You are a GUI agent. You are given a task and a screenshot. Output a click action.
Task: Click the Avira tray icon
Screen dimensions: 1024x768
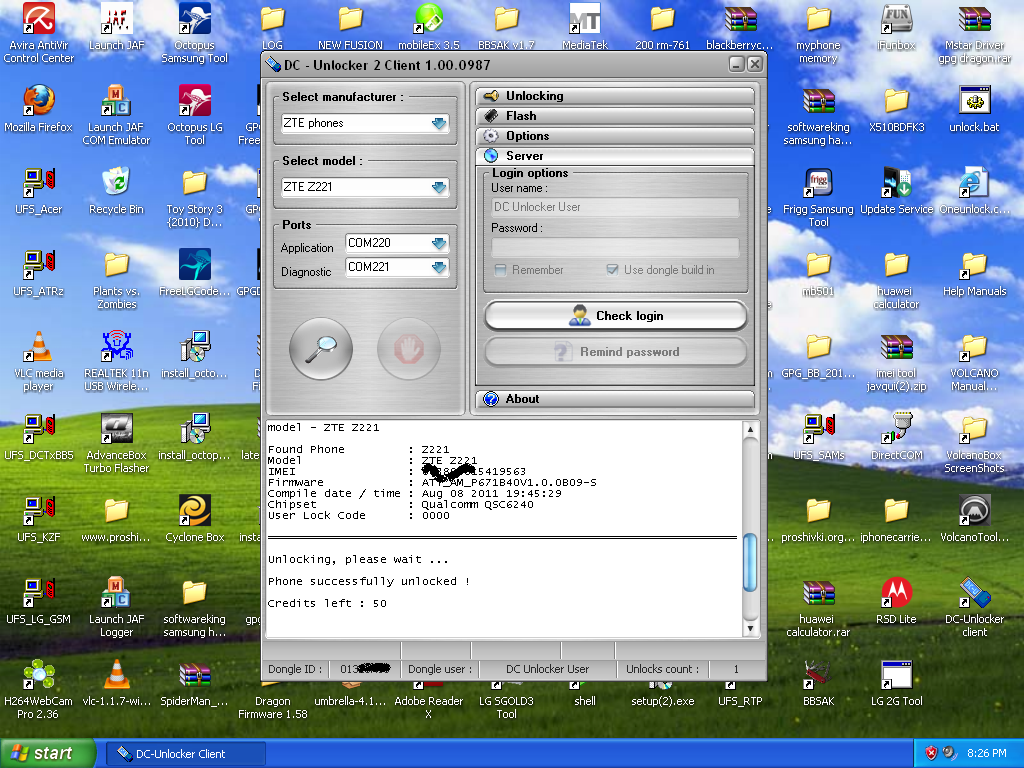click(931, 754)
